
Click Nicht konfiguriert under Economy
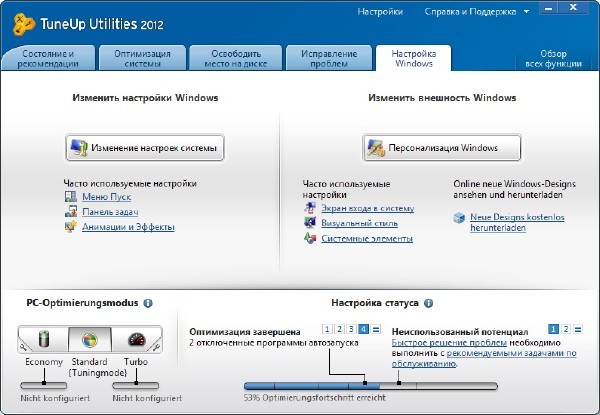55,398
